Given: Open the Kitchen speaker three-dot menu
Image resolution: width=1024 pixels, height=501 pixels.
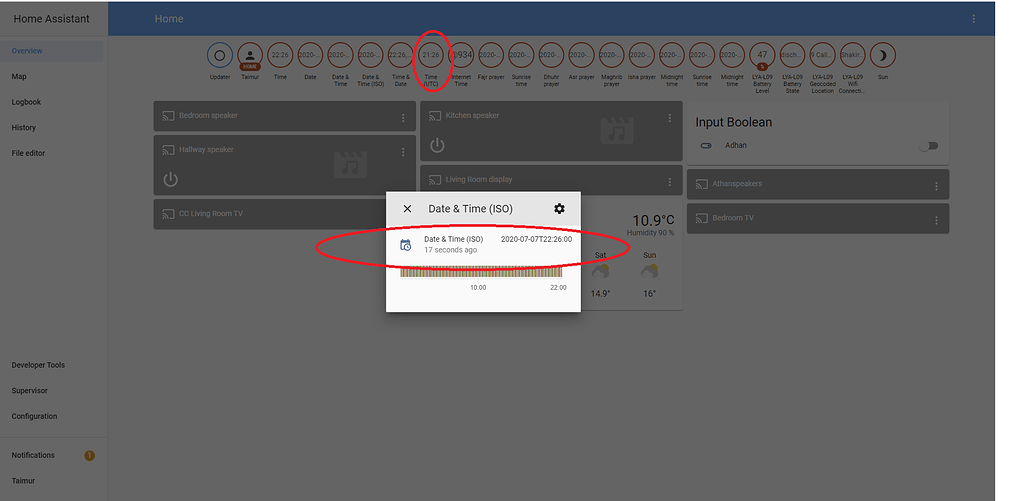Looking at the screenshot, I should [x=669, y=118].
